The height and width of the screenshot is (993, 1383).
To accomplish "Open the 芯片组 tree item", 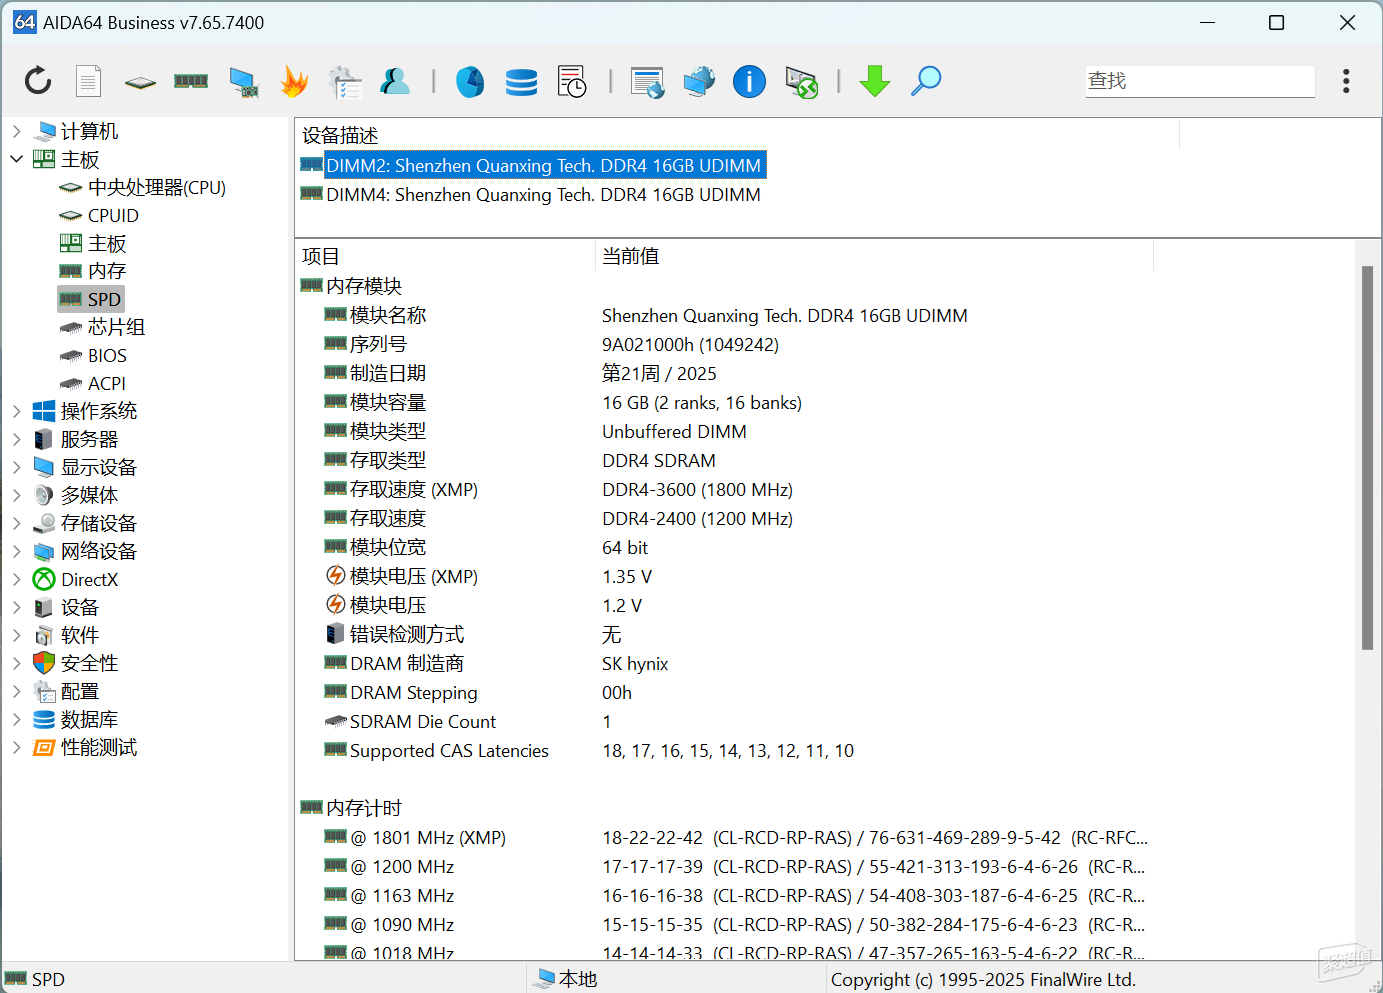I will (x=116, y=327).
